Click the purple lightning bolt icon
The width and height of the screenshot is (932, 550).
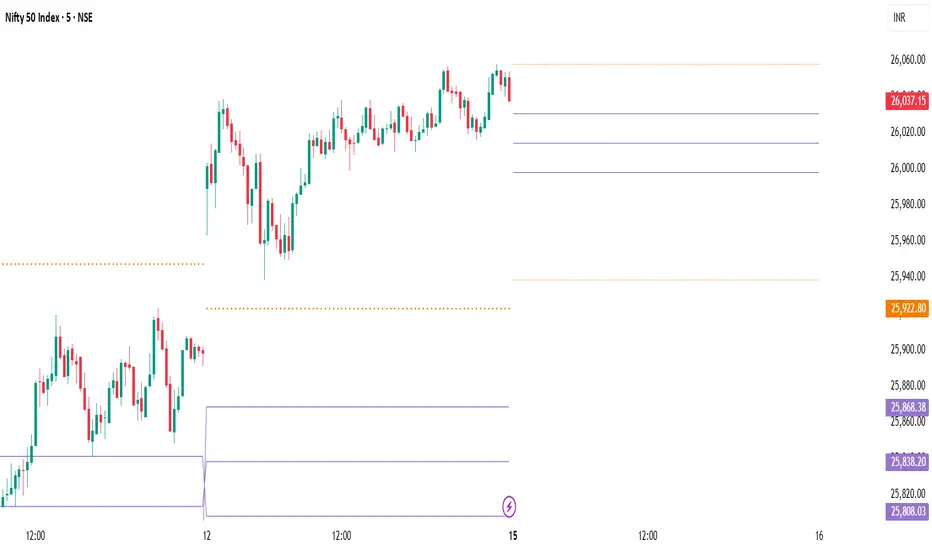click(x=510, y=504)
